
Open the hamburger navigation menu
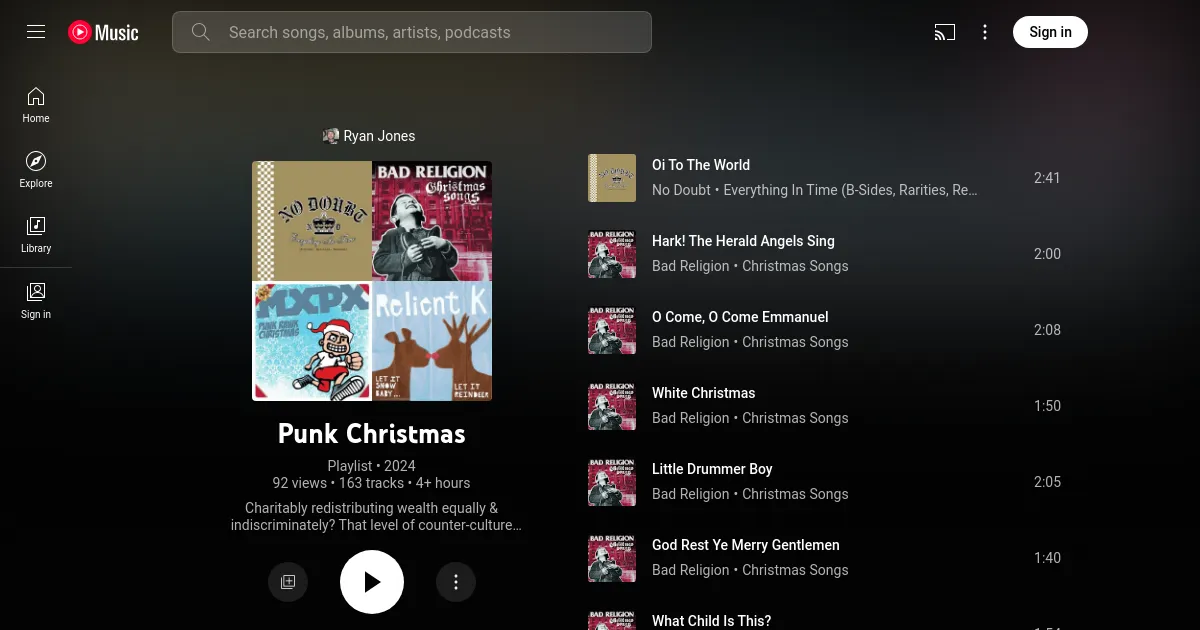click(x=36, y=31)
